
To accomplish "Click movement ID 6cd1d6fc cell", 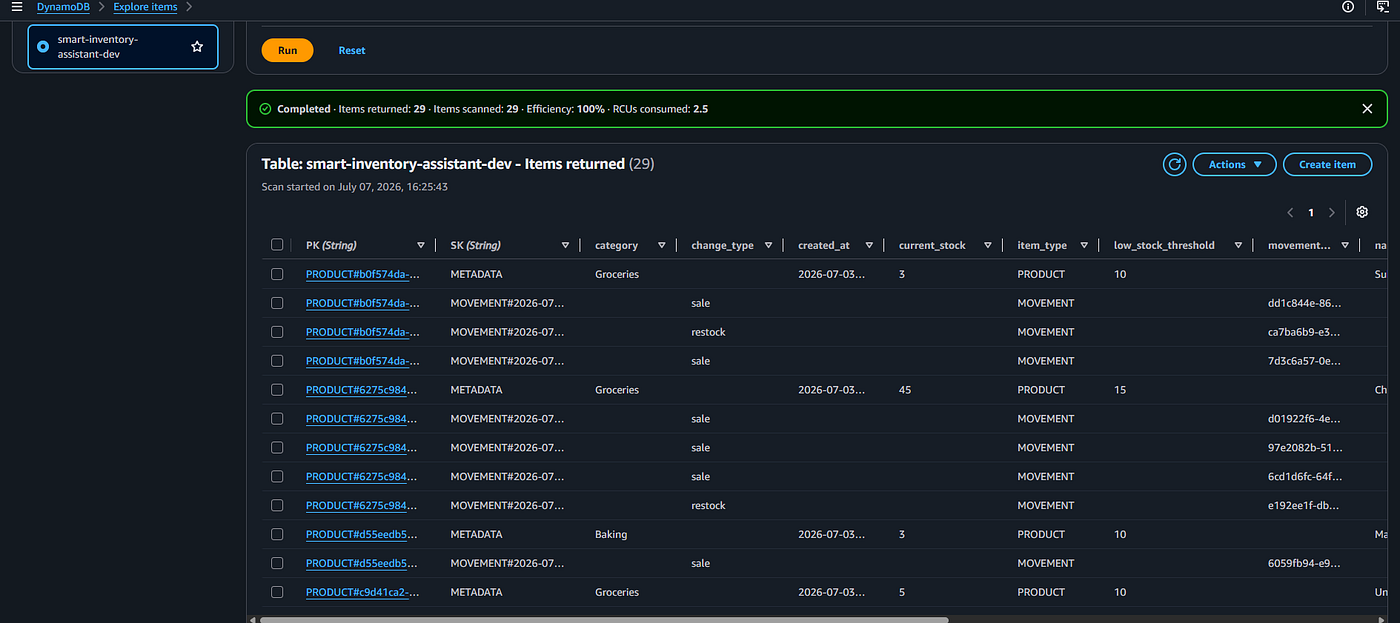I will click(1305, 477).
